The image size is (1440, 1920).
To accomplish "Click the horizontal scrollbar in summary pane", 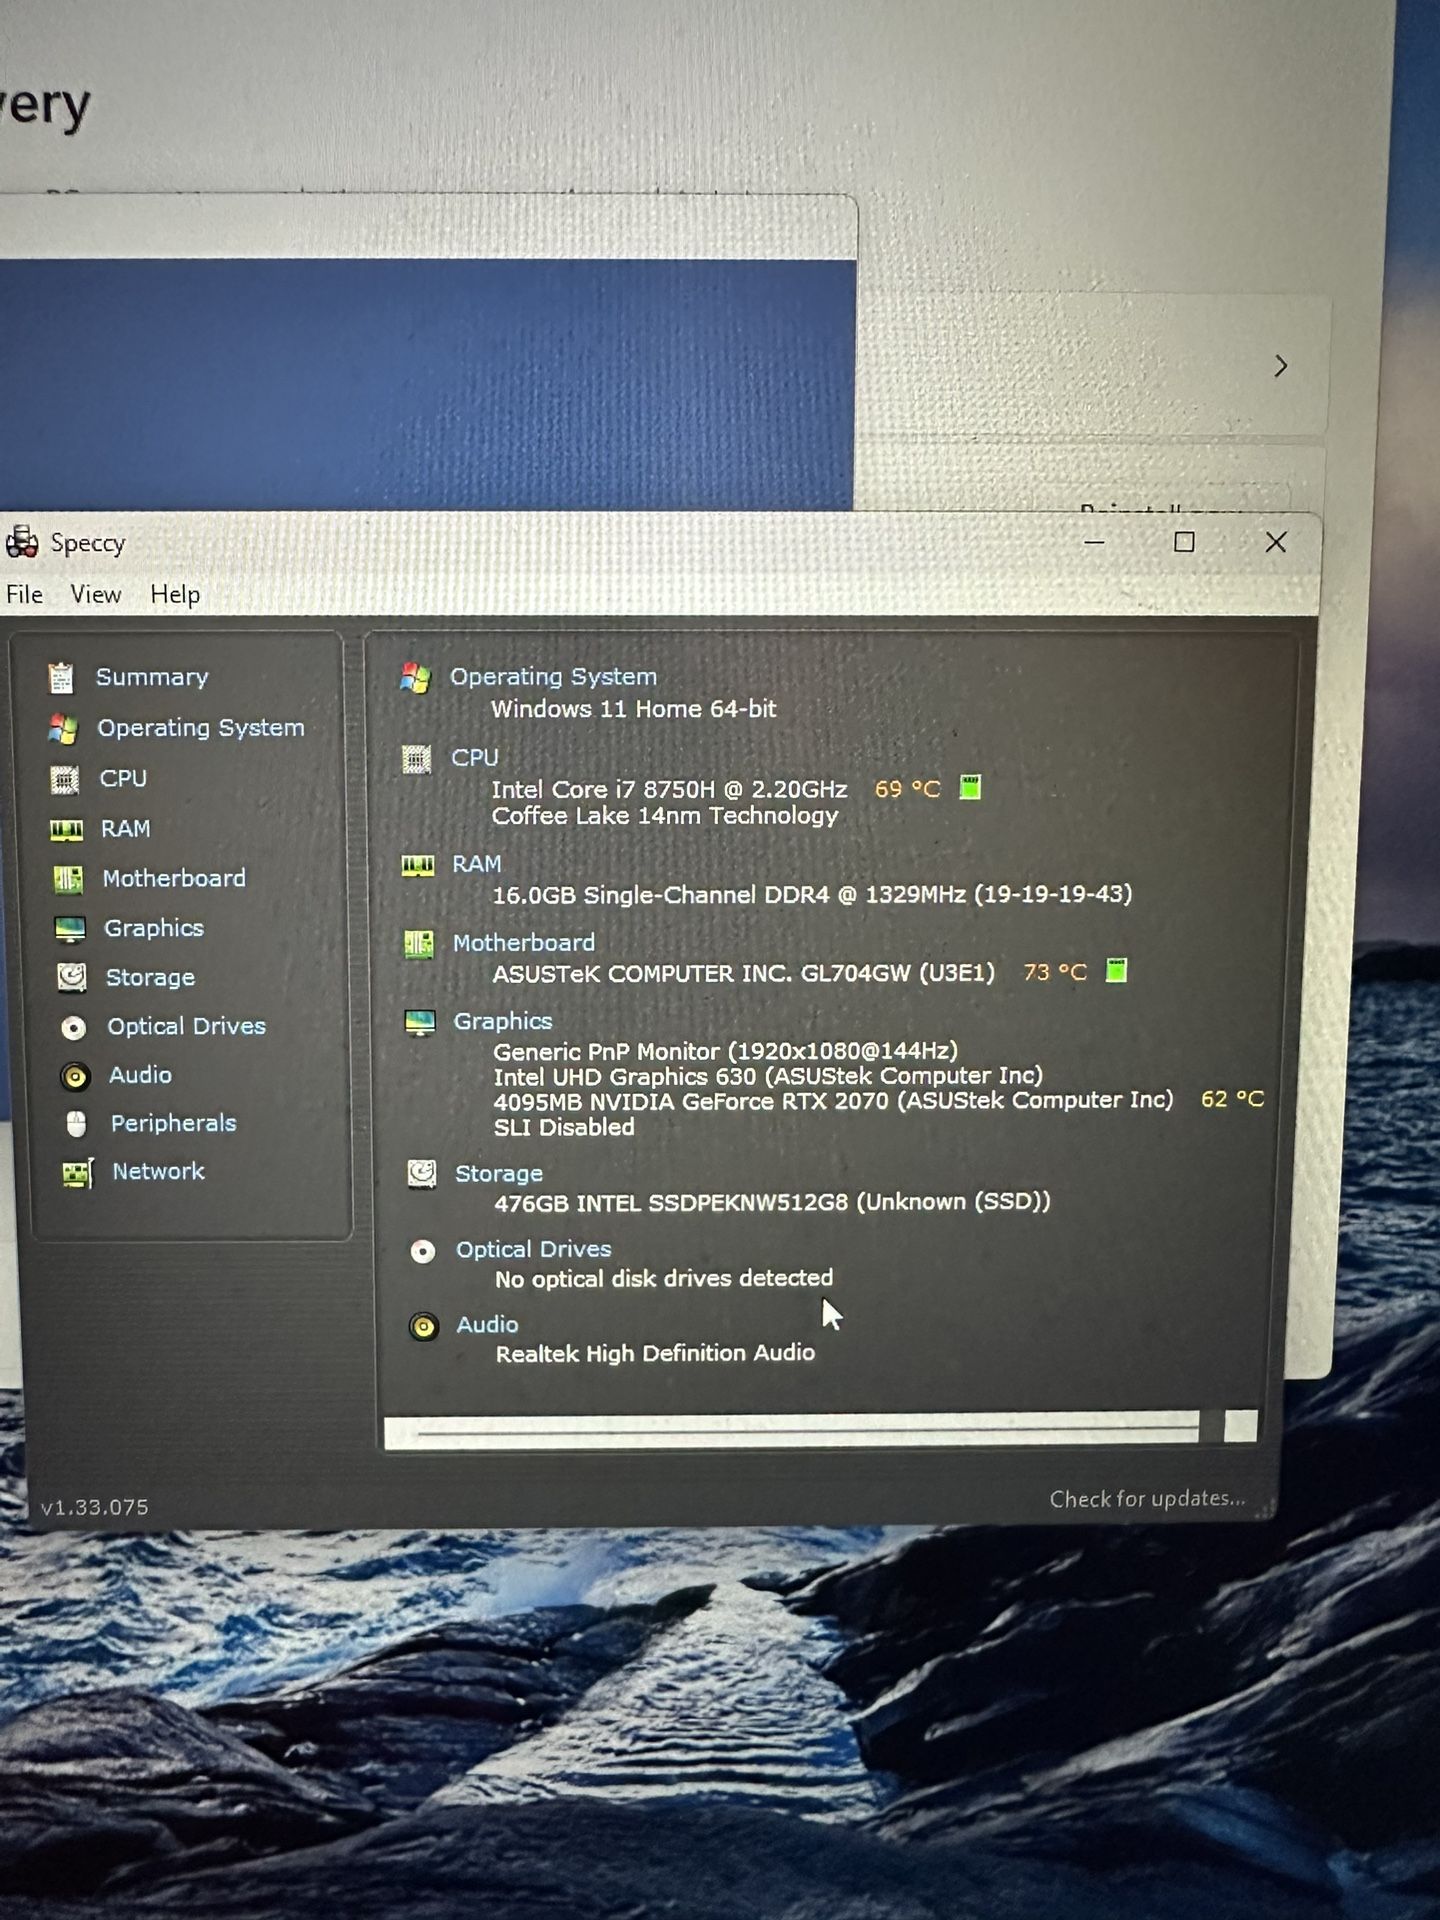I will coord(820,1429).
